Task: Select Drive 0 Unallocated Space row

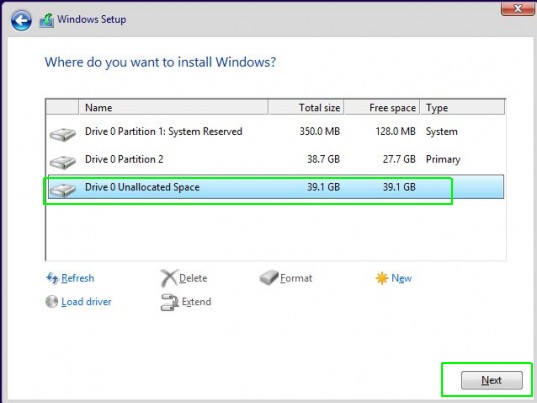Action: [276, 187]
